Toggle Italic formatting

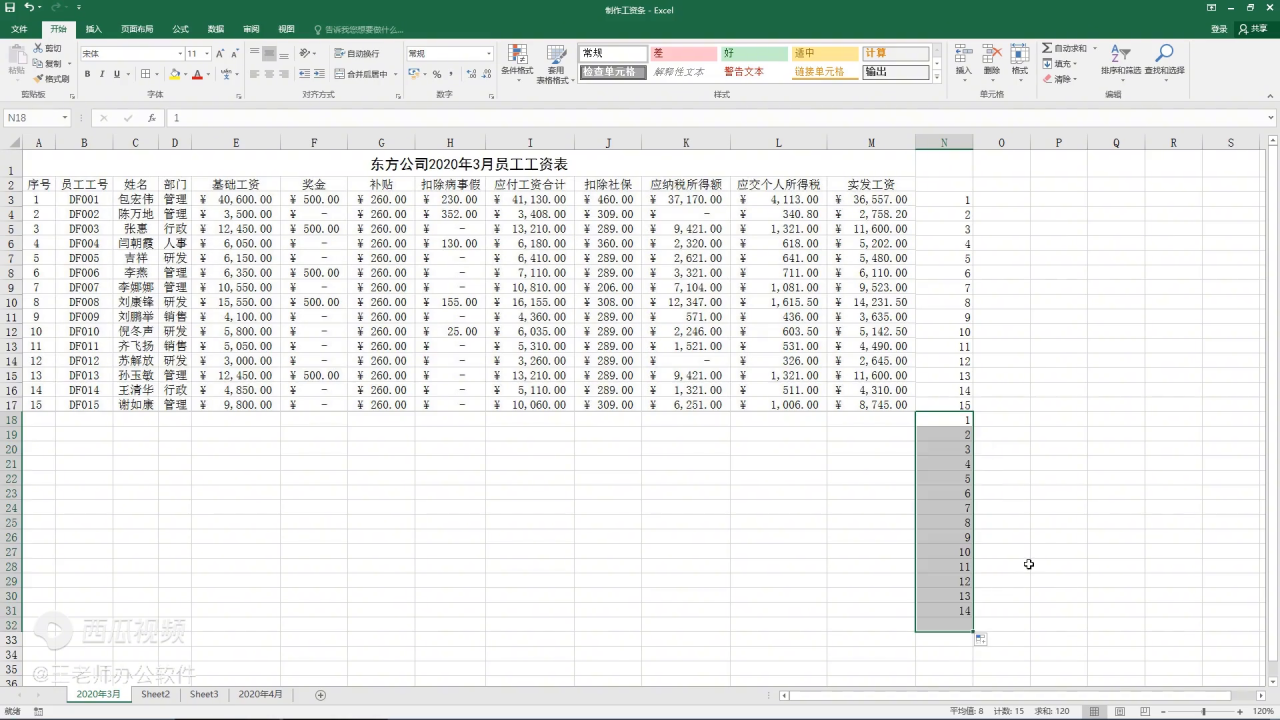[x=102, y=74]
